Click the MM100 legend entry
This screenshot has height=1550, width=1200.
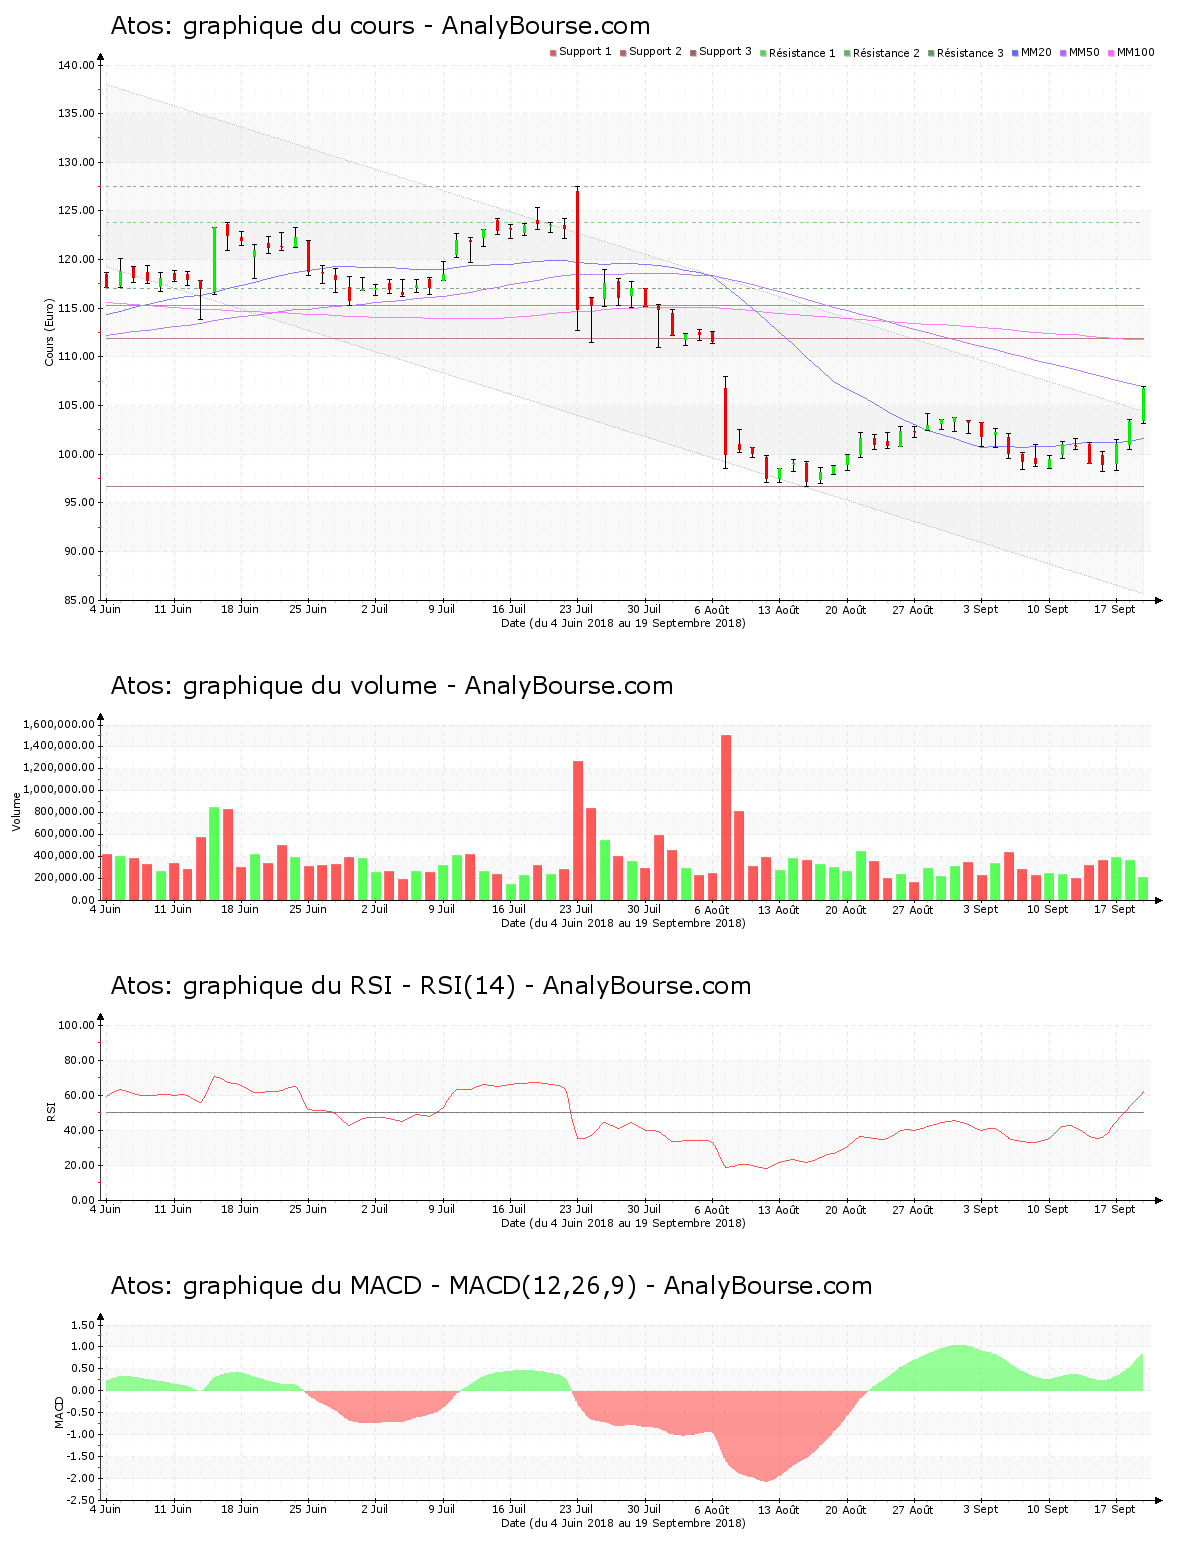[1131, 52]
